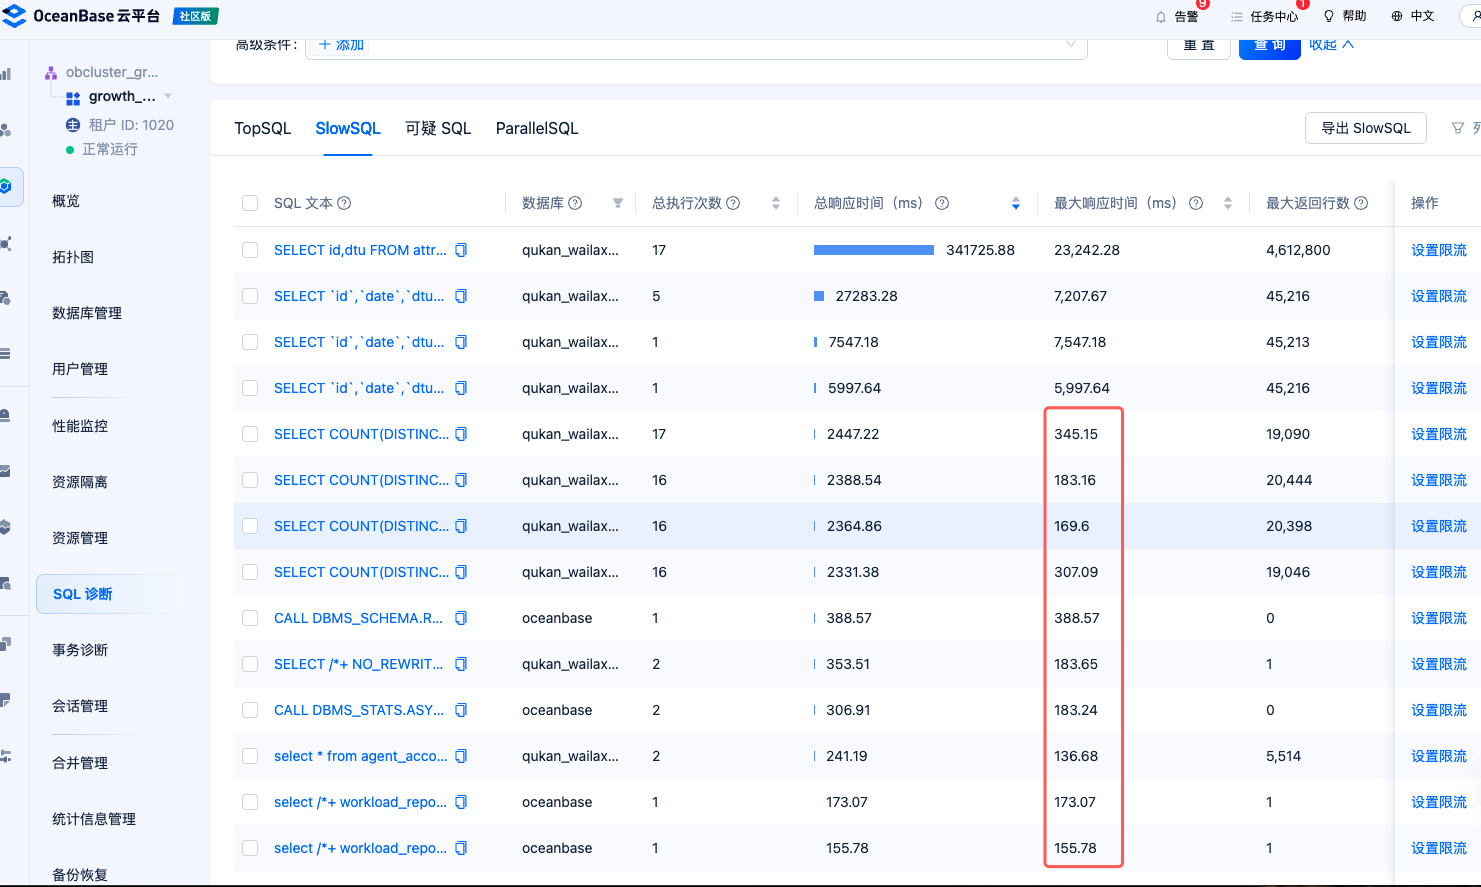The image size is (1481, 887).
Task: Click 设置限流 for SELECT id,dtu FROM attr
Action: point(1439,250)
